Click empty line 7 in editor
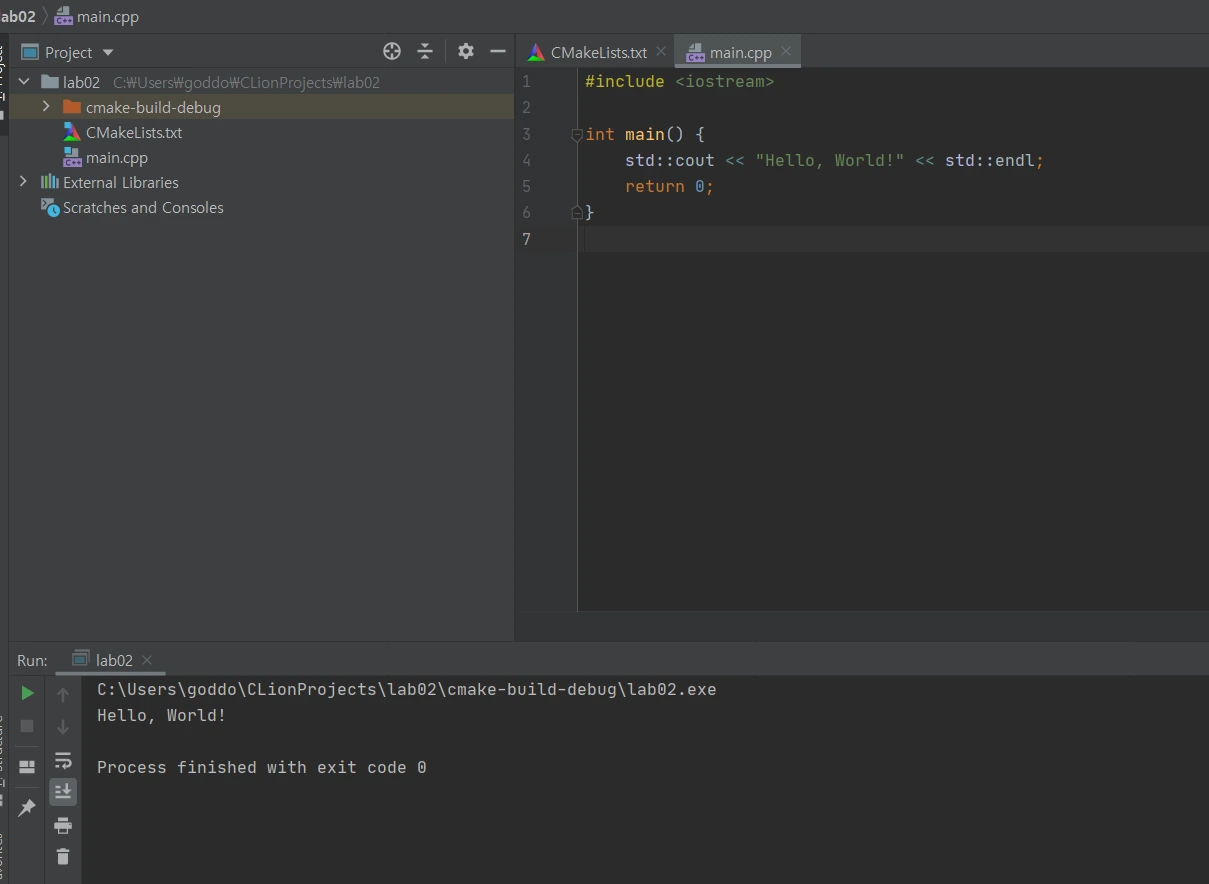Image resolution: width=1209 pixels, height=884 pixels. pos(893,238)
